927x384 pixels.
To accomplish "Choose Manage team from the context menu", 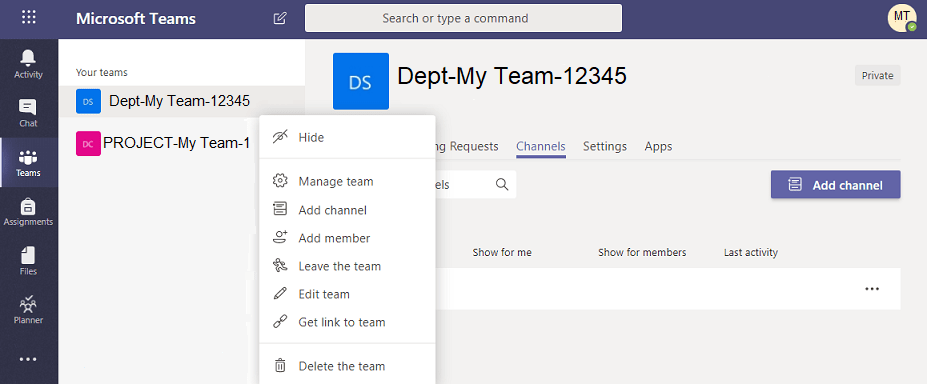I will [x=348, y=181].
